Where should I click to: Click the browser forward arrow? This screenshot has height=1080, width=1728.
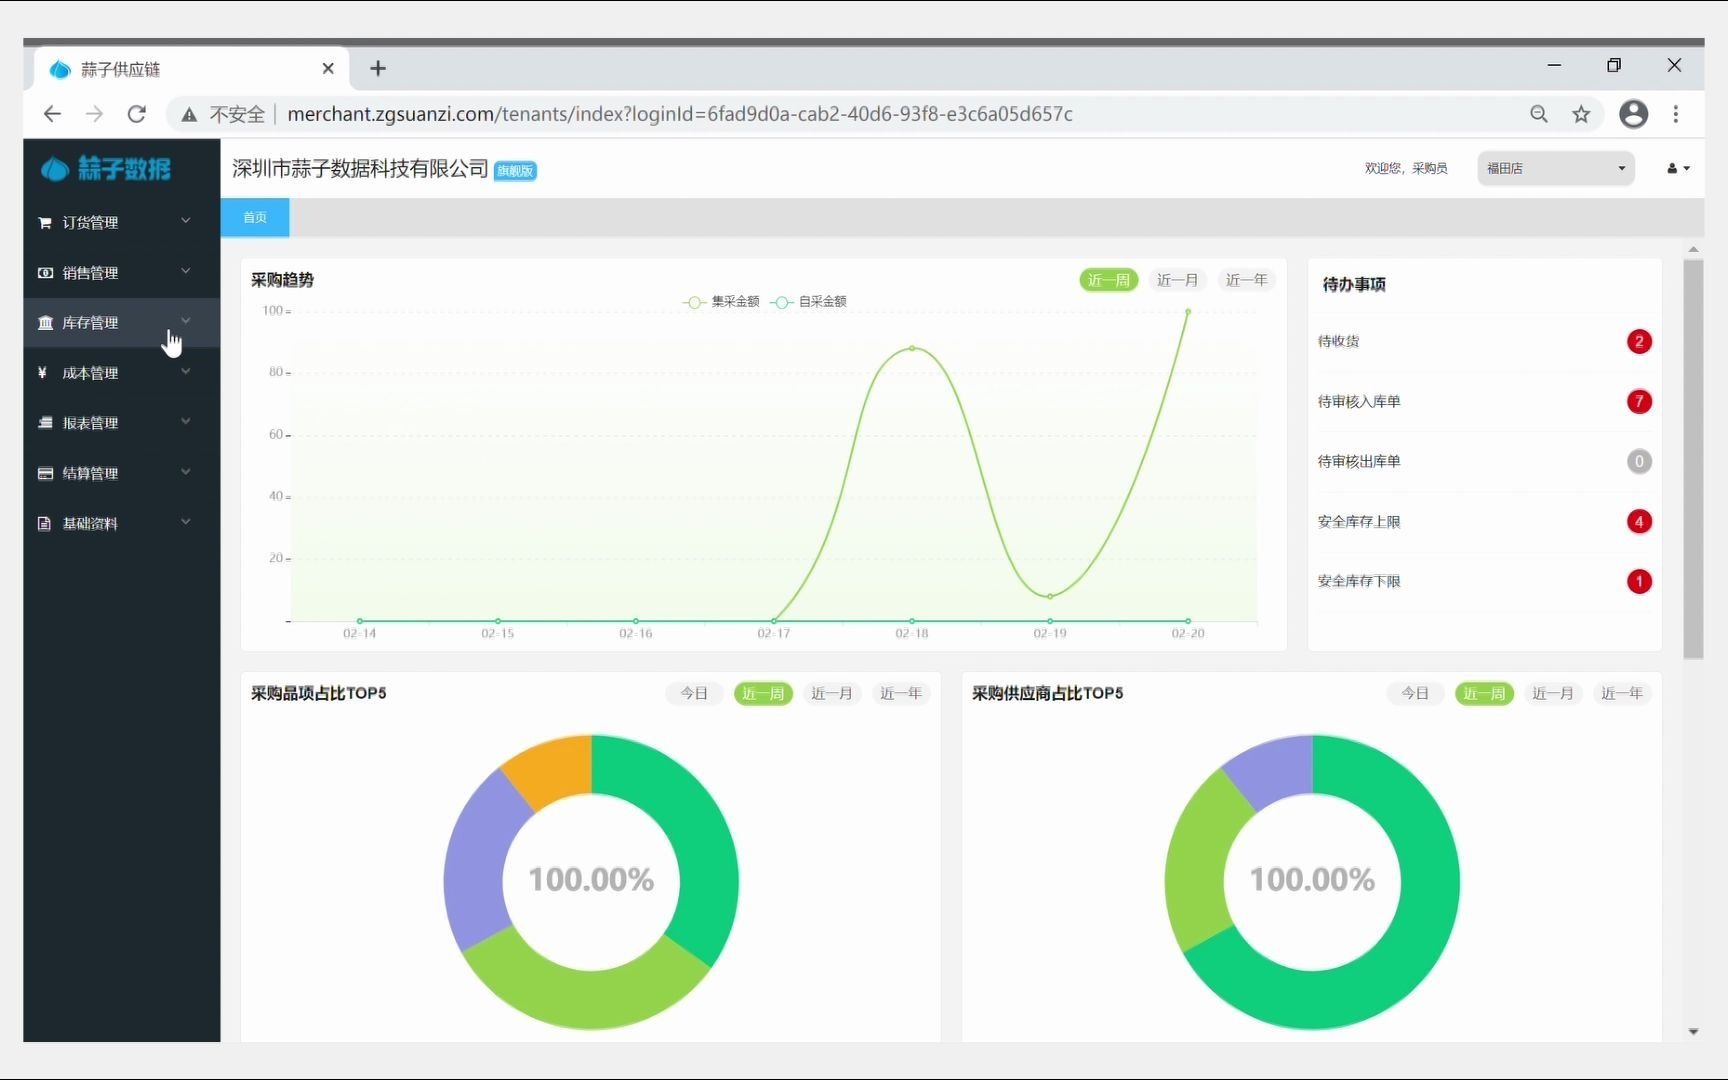(94, 114)
